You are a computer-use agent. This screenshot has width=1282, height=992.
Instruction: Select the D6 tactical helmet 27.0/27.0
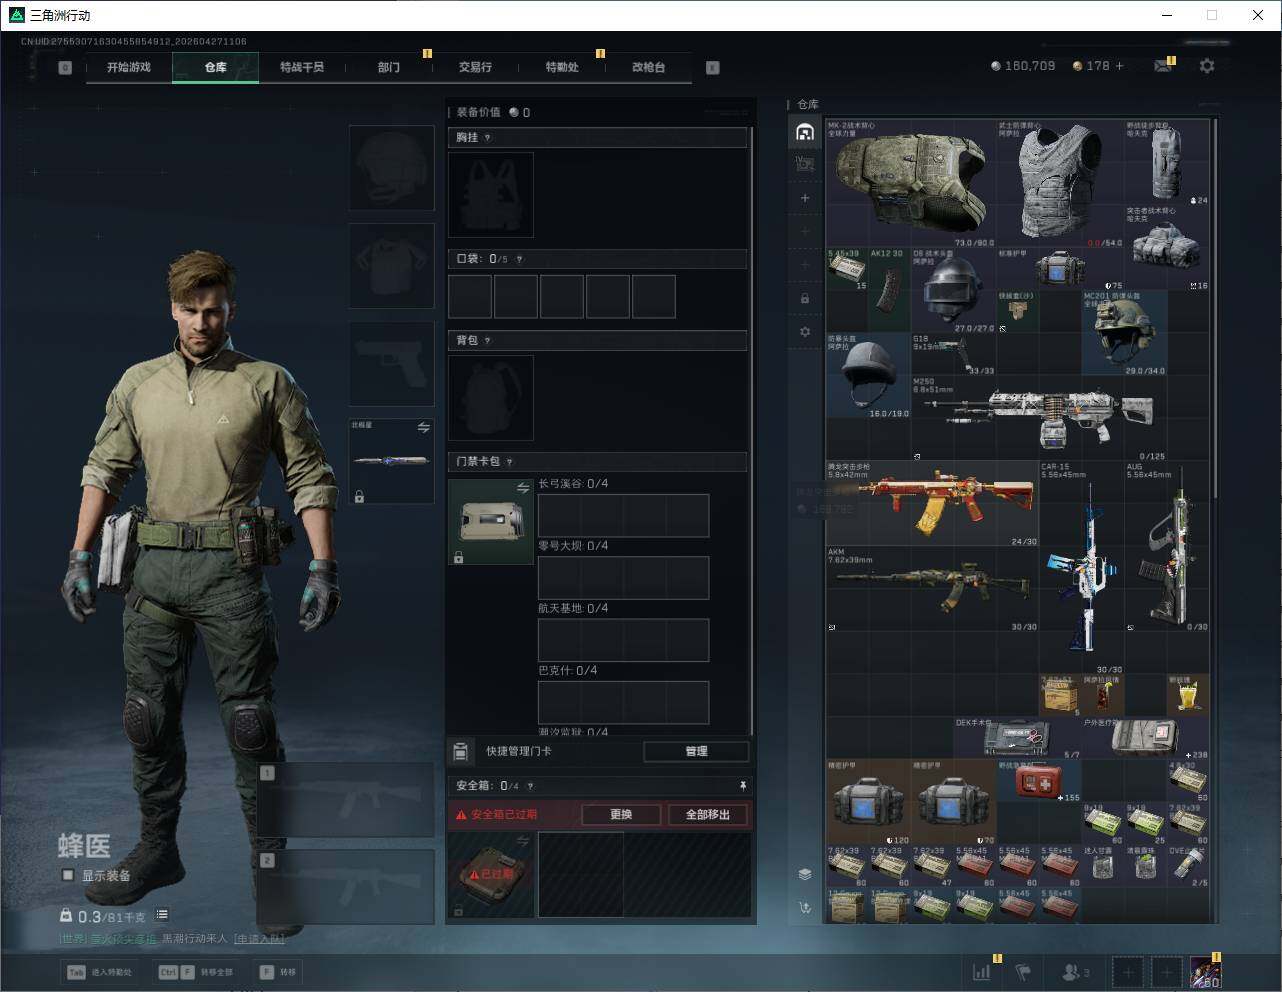[x=954, y=291]
